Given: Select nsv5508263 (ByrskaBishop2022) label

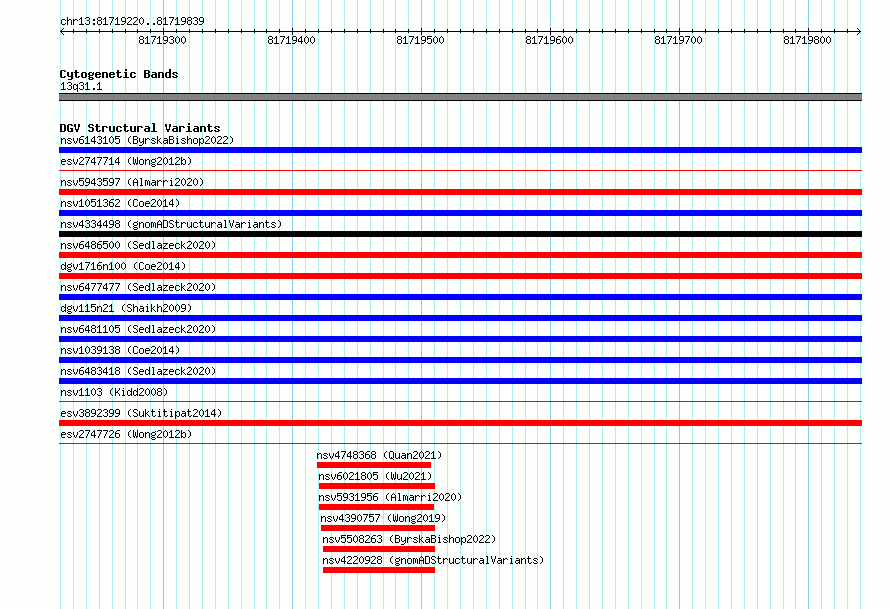Looking at the screenshot, I should 409,539.
